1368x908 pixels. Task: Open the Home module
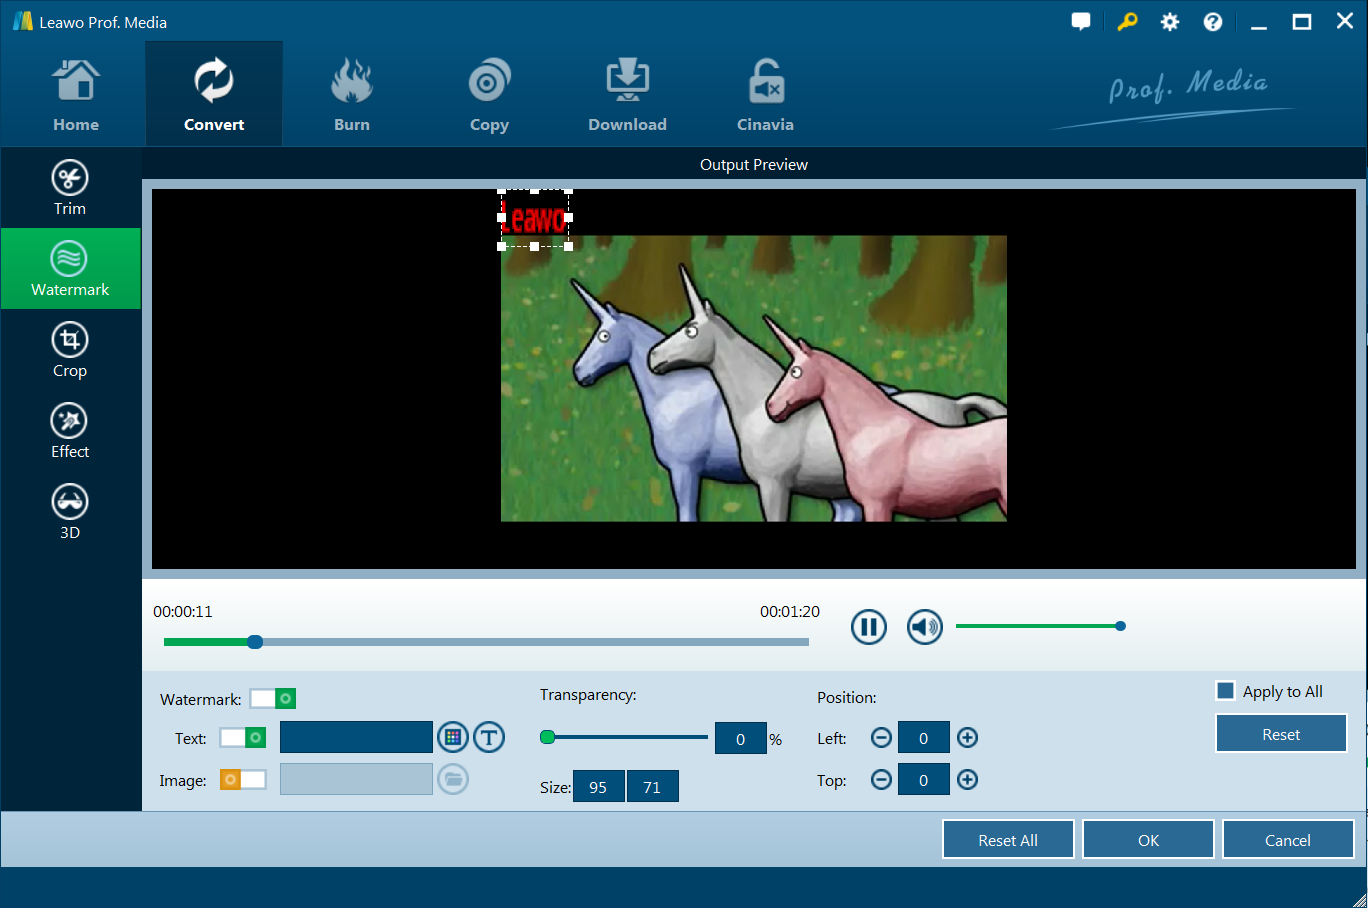click(x=76, y=95)
